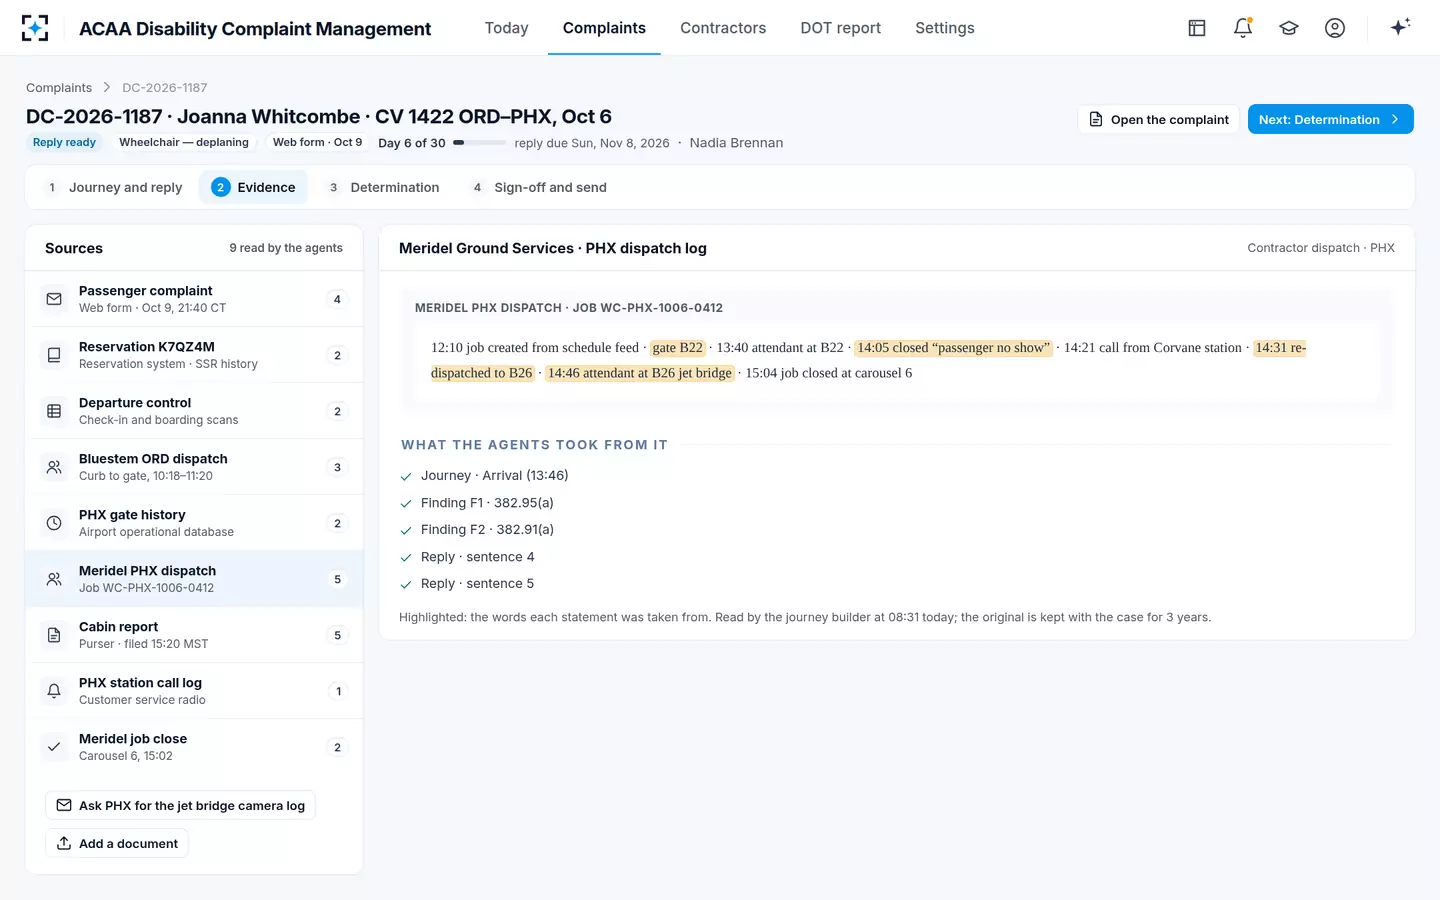This screenshot has width=1440, height=900.
Task: Click the Complaints breadcrumb link
Action: [59, 88]
